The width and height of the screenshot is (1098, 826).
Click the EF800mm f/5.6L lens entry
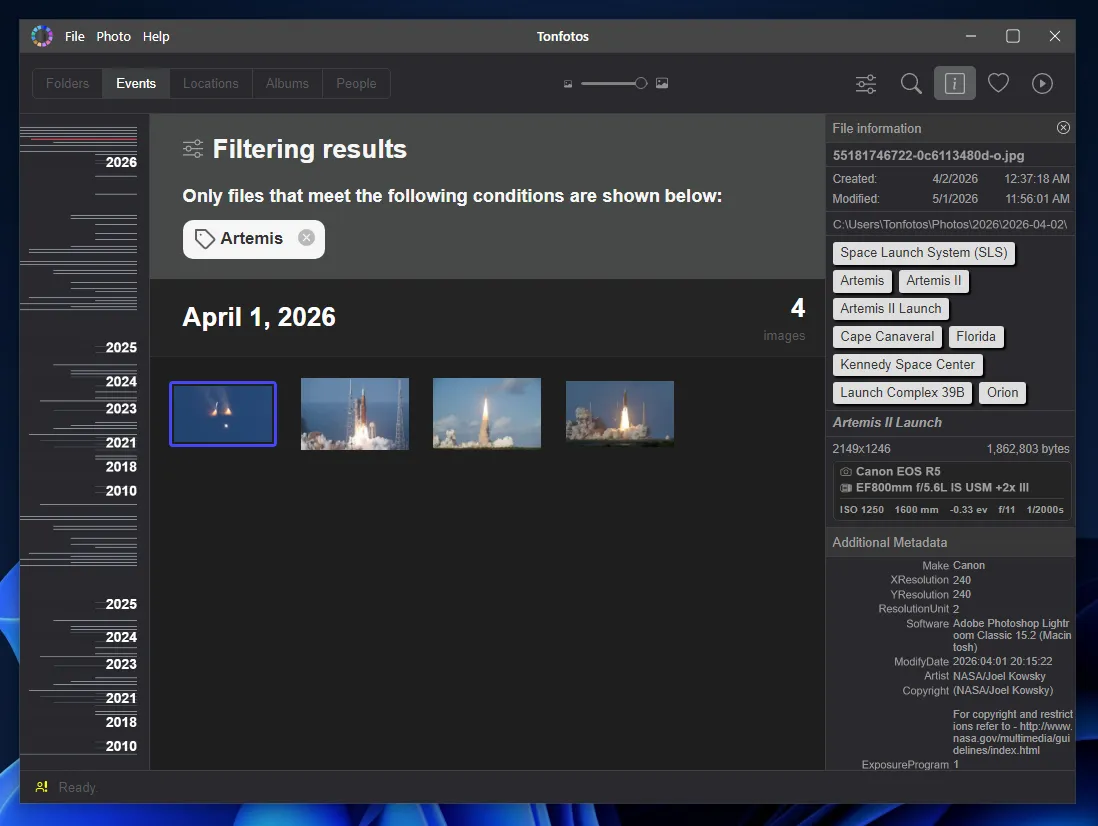coord(942,488)
